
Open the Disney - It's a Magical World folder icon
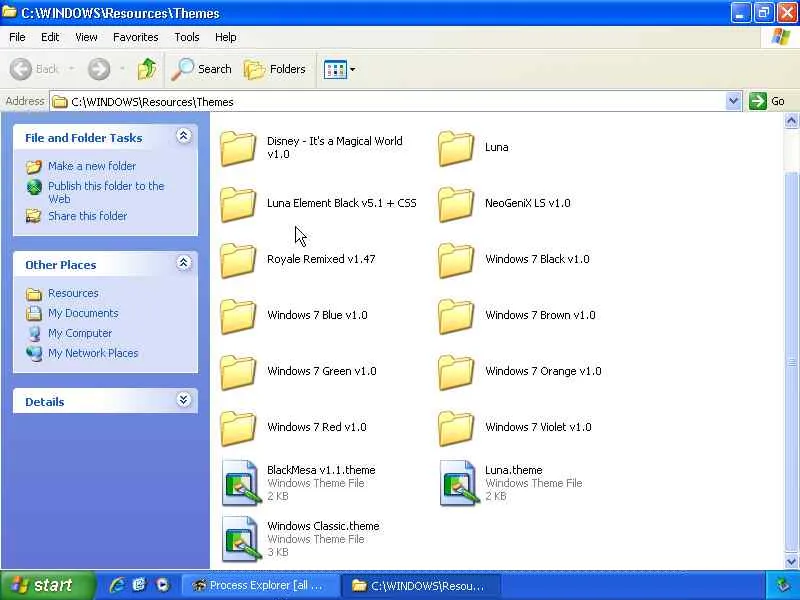click(238, 148)
